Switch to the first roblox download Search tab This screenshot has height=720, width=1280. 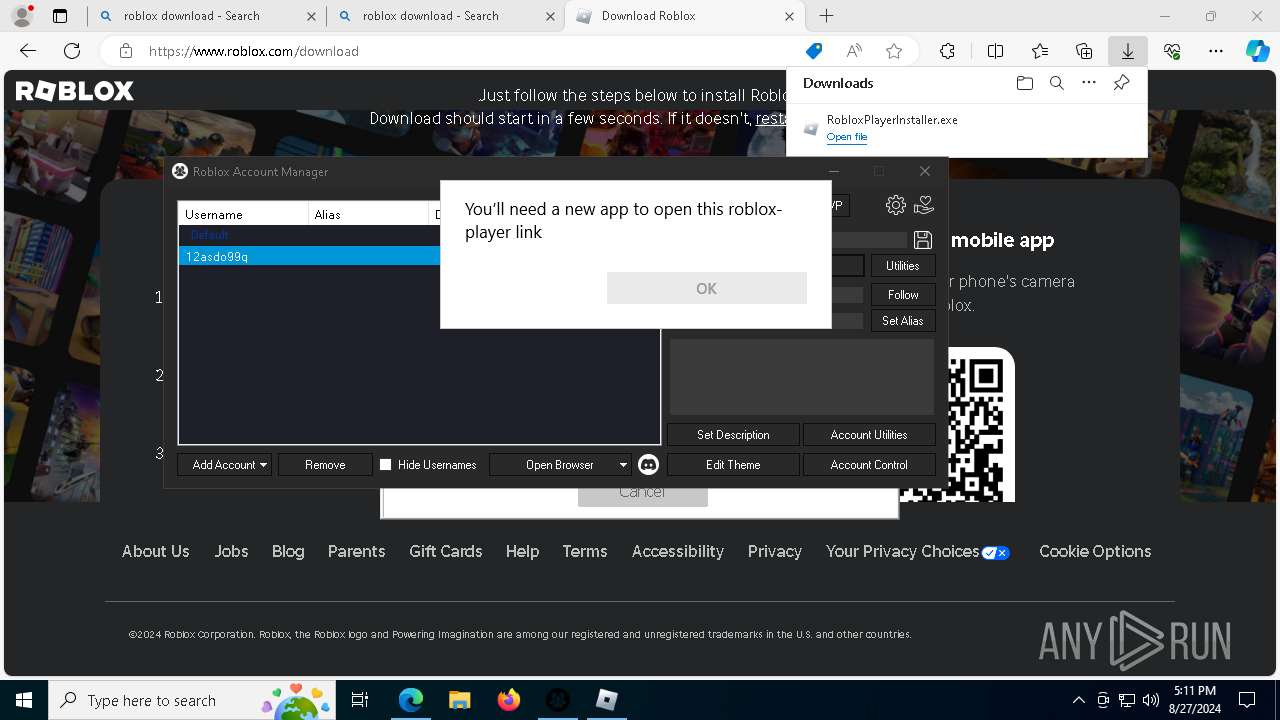coord(205,16)
